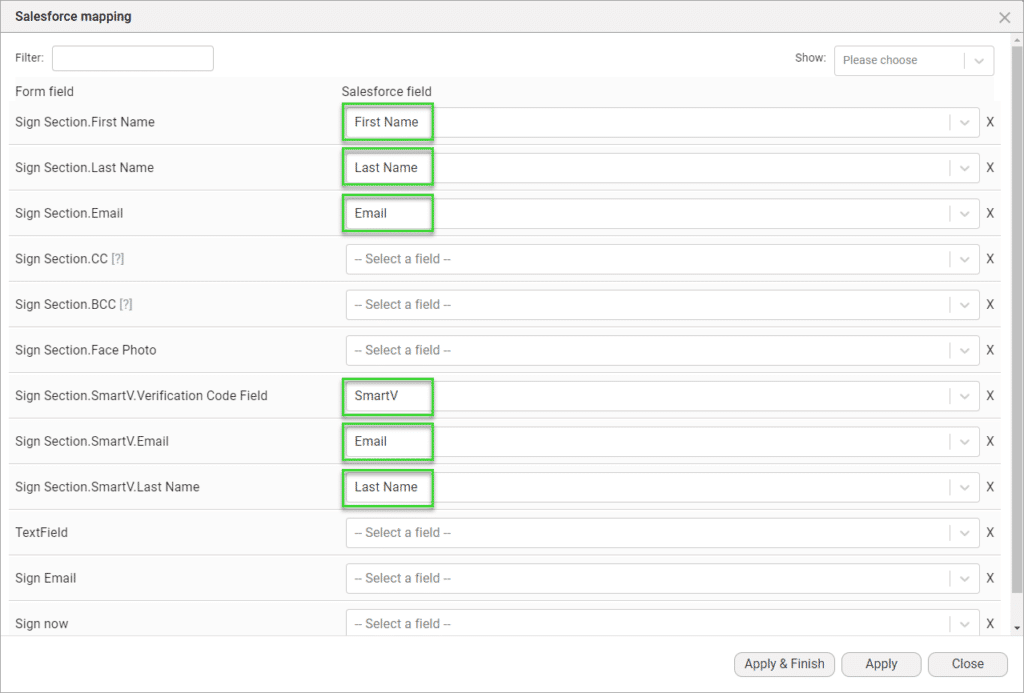The image size is (1024, 693).
Task: Remove the Sign Section.Last Name mapping via X
Action: pyautogui.click(x=990, y=168)
